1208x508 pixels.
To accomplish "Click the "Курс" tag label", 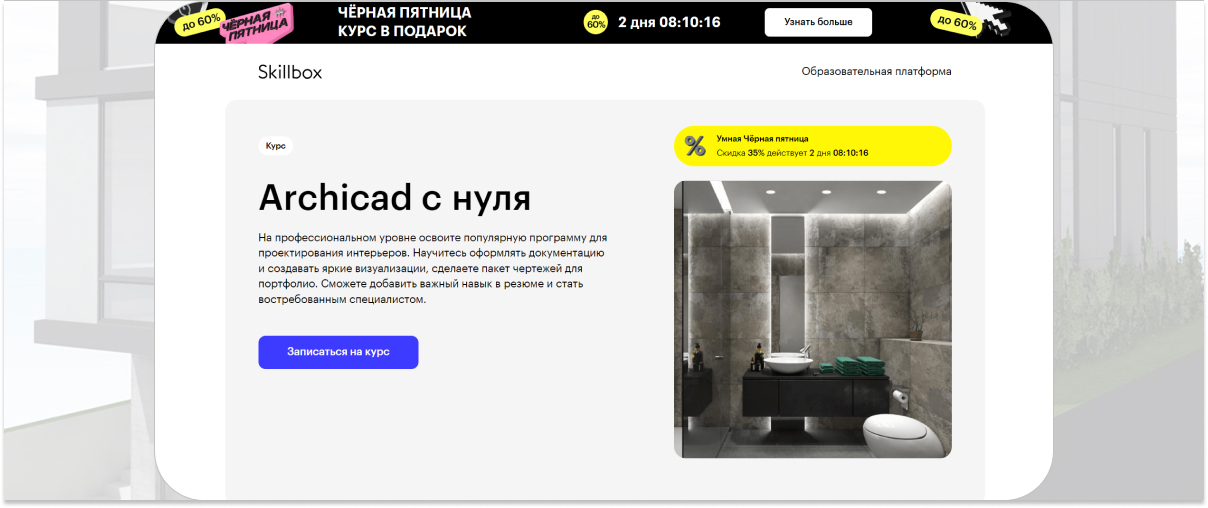I will pyautogui.click(x=276, y=146).
